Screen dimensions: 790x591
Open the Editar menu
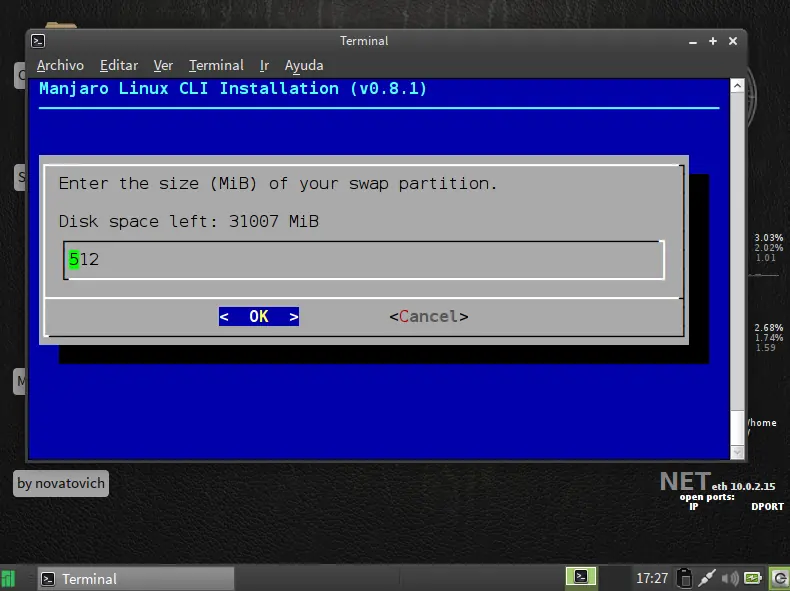point(118,65)
